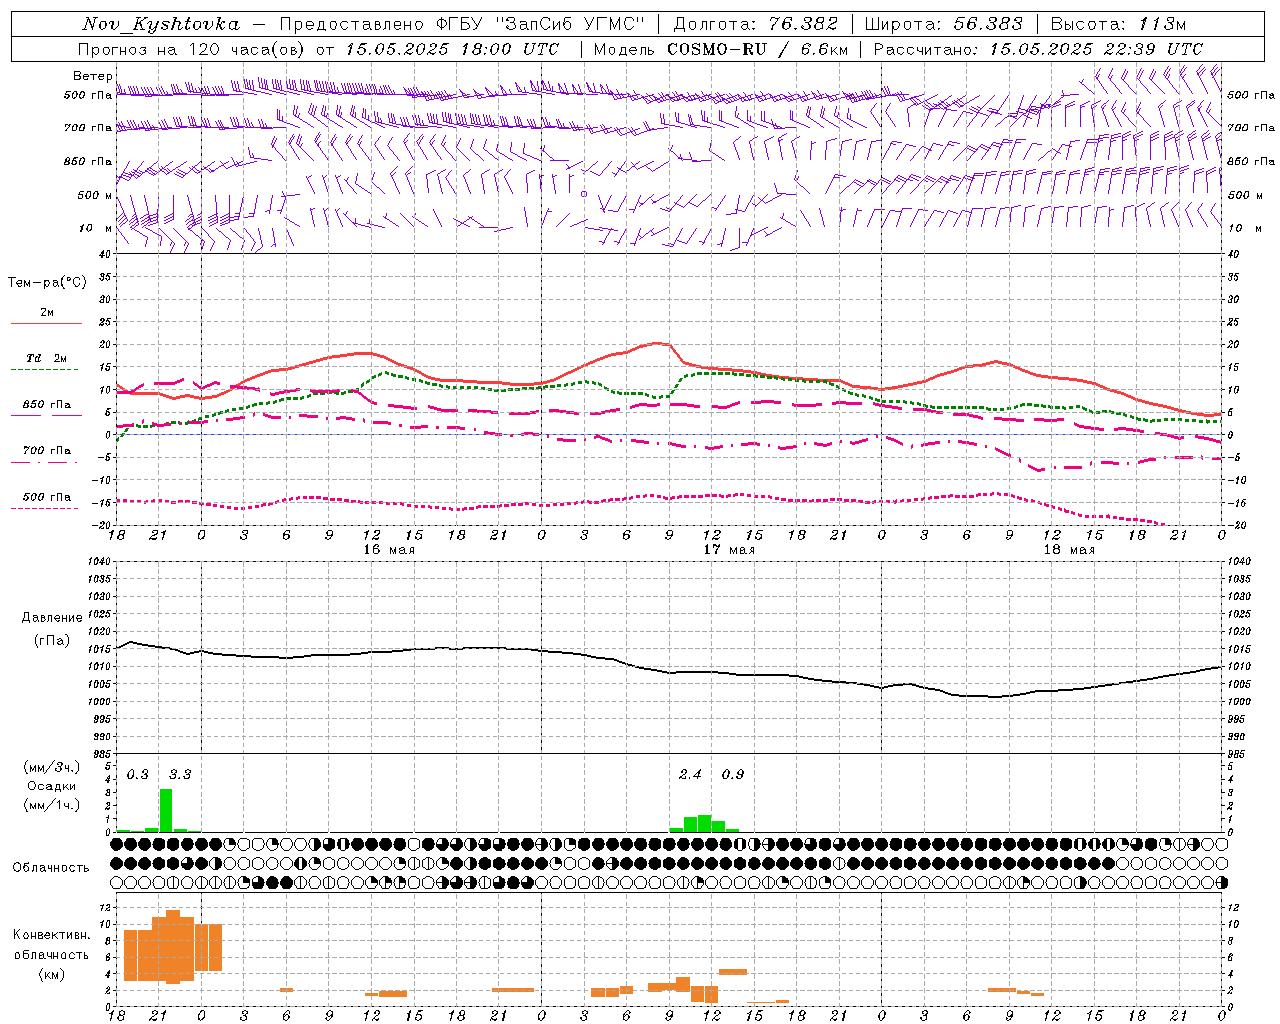This screenshot has height=1024, width=1280.
Task: Click the 18 мая date label
Action: point(1069,550)
